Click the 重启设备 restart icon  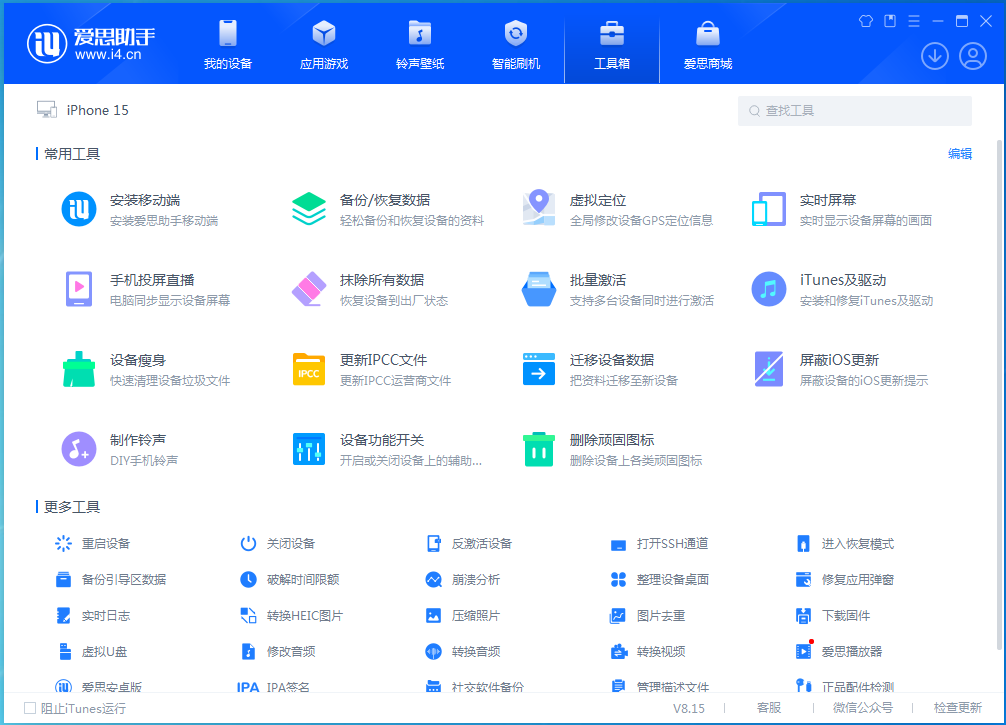point(64,544)
